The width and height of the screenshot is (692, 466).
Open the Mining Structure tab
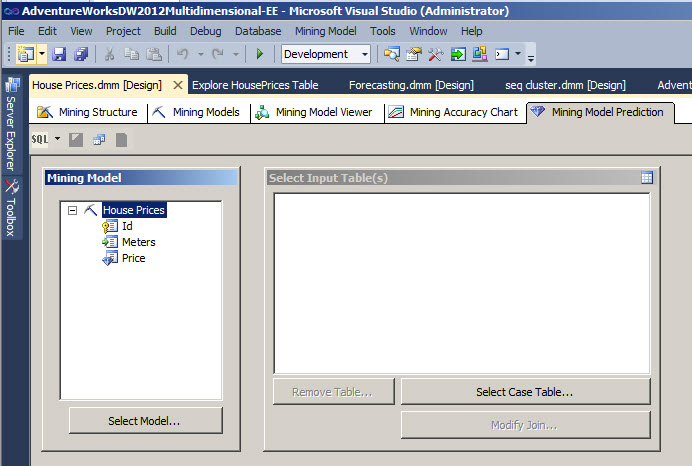87,113
